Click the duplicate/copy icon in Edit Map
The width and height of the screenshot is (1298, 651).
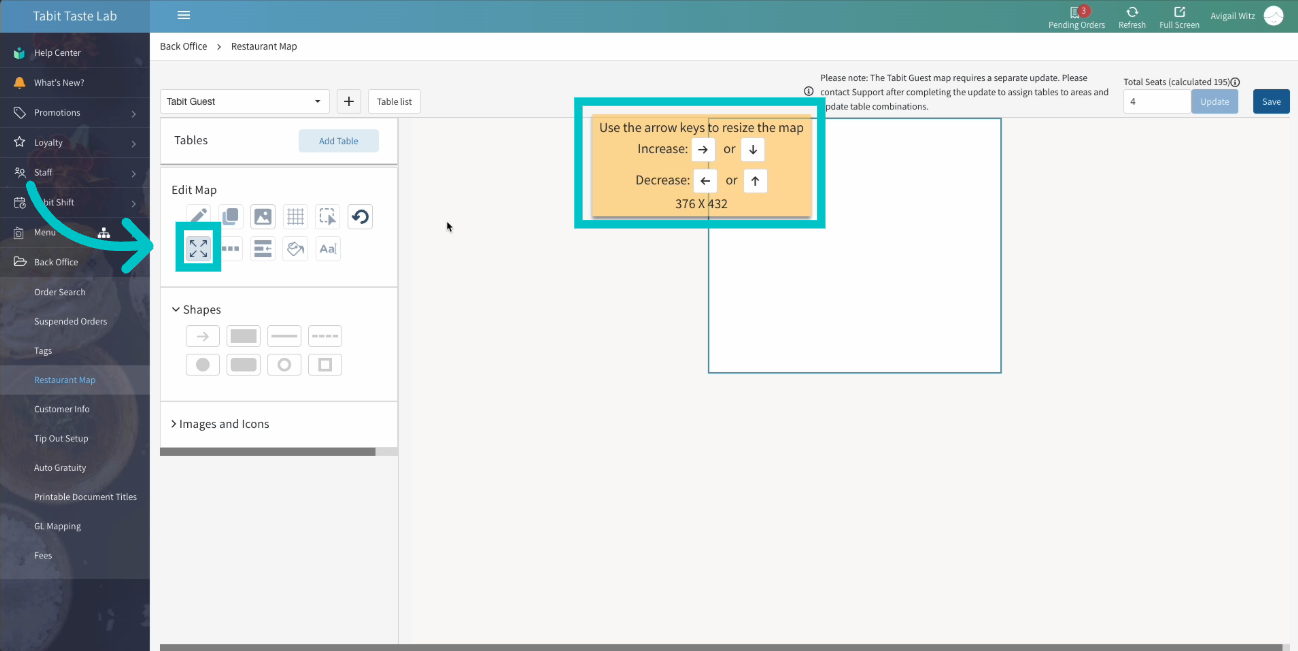point(231,217)
